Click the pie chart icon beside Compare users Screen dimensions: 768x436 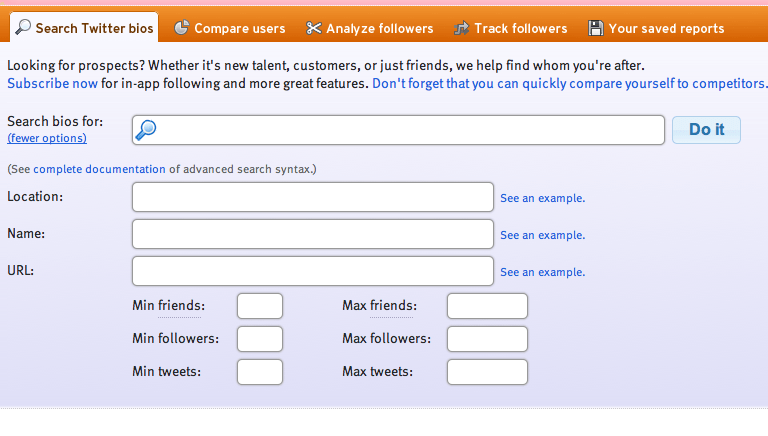coord(181,27)
